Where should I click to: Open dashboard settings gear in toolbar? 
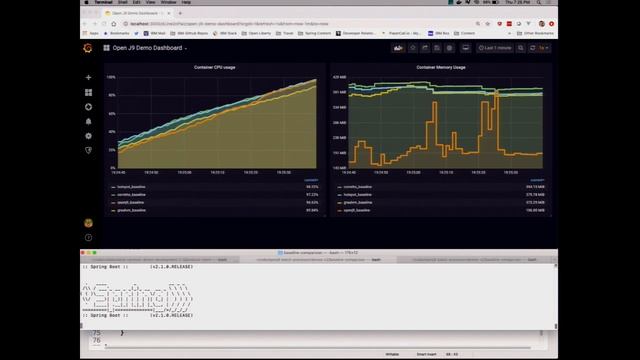click(x=449, y=48)
